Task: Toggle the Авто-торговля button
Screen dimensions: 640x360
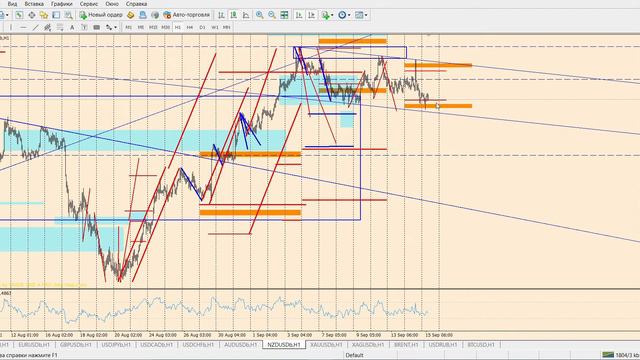Action: point(187,15)
